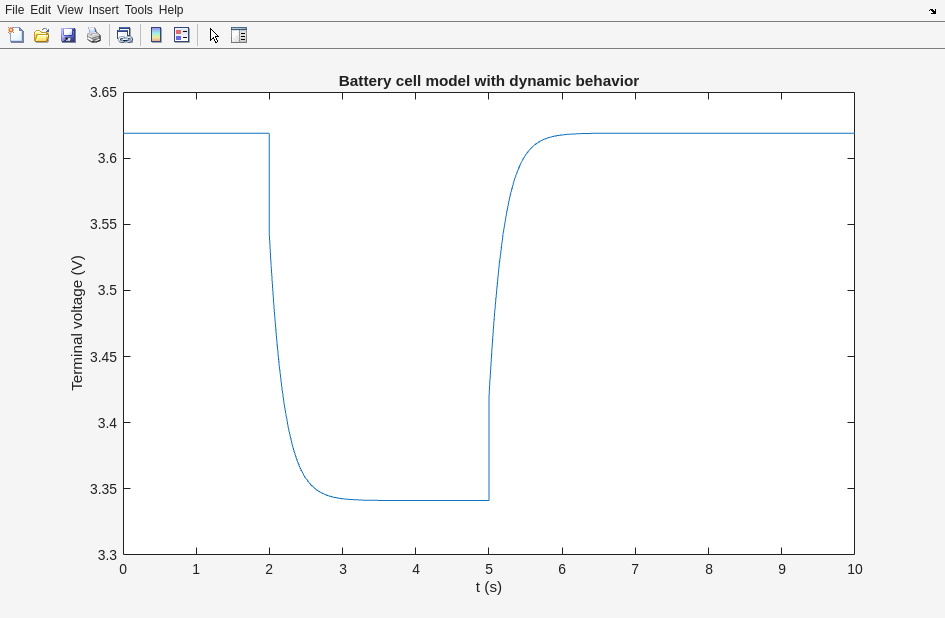945x618 pixels.
Task: Toggle the Link Plot tool
Action: click(124, 35)
